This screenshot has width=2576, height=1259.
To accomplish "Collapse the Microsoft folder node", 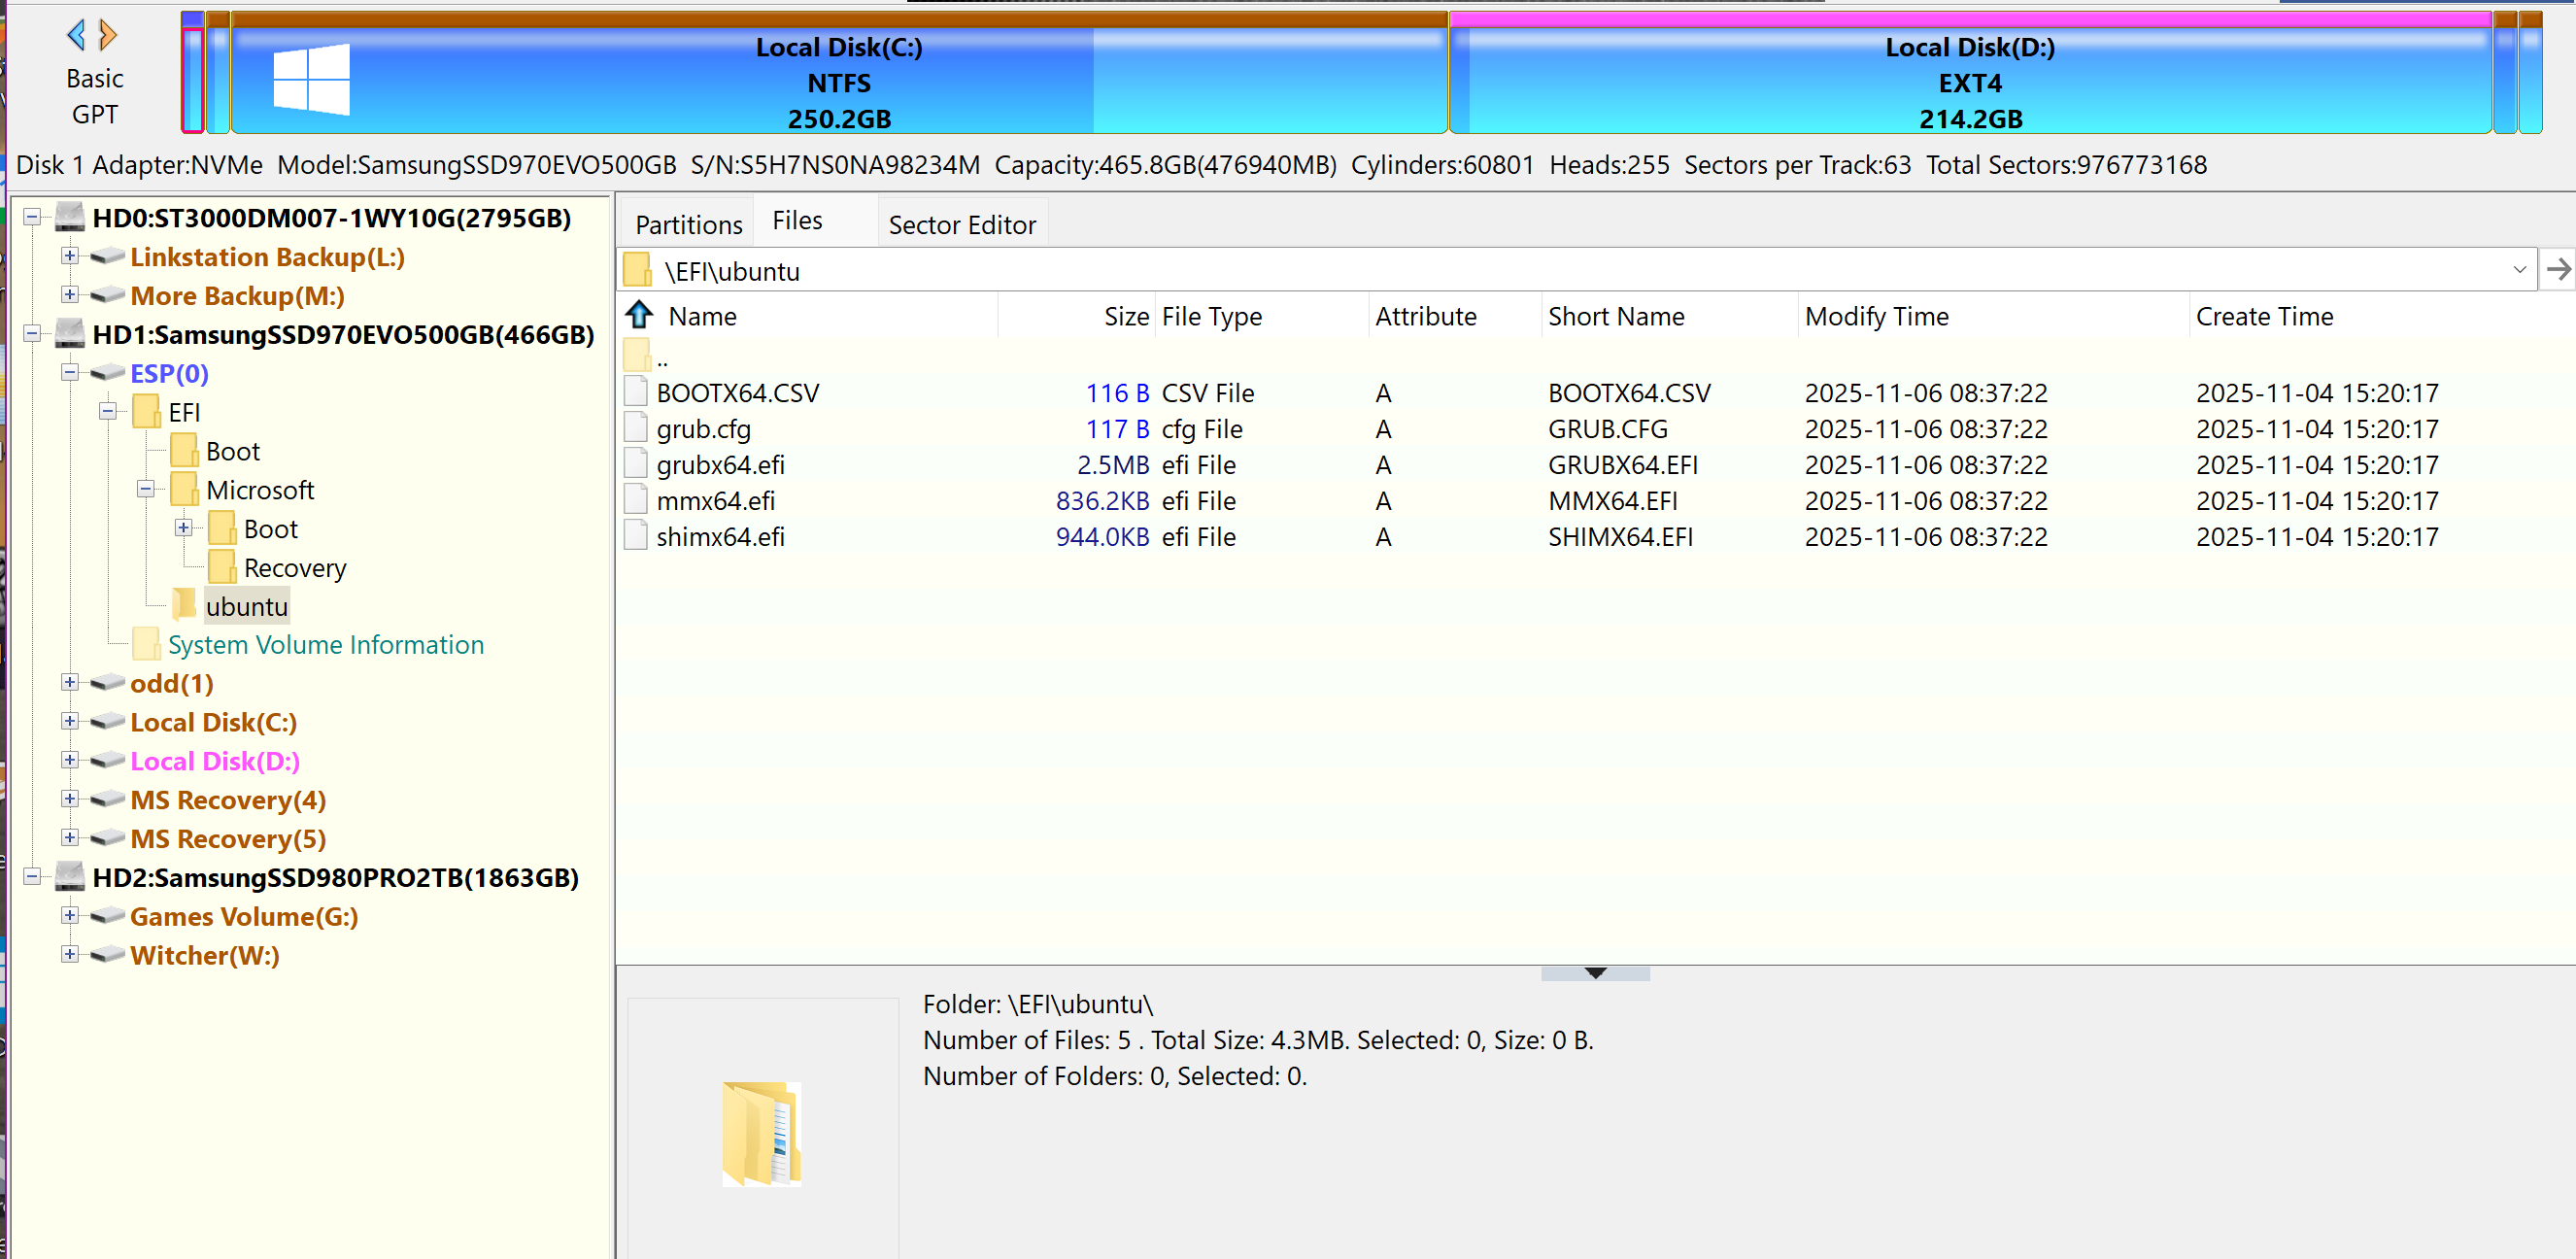I will coord(145,489).
